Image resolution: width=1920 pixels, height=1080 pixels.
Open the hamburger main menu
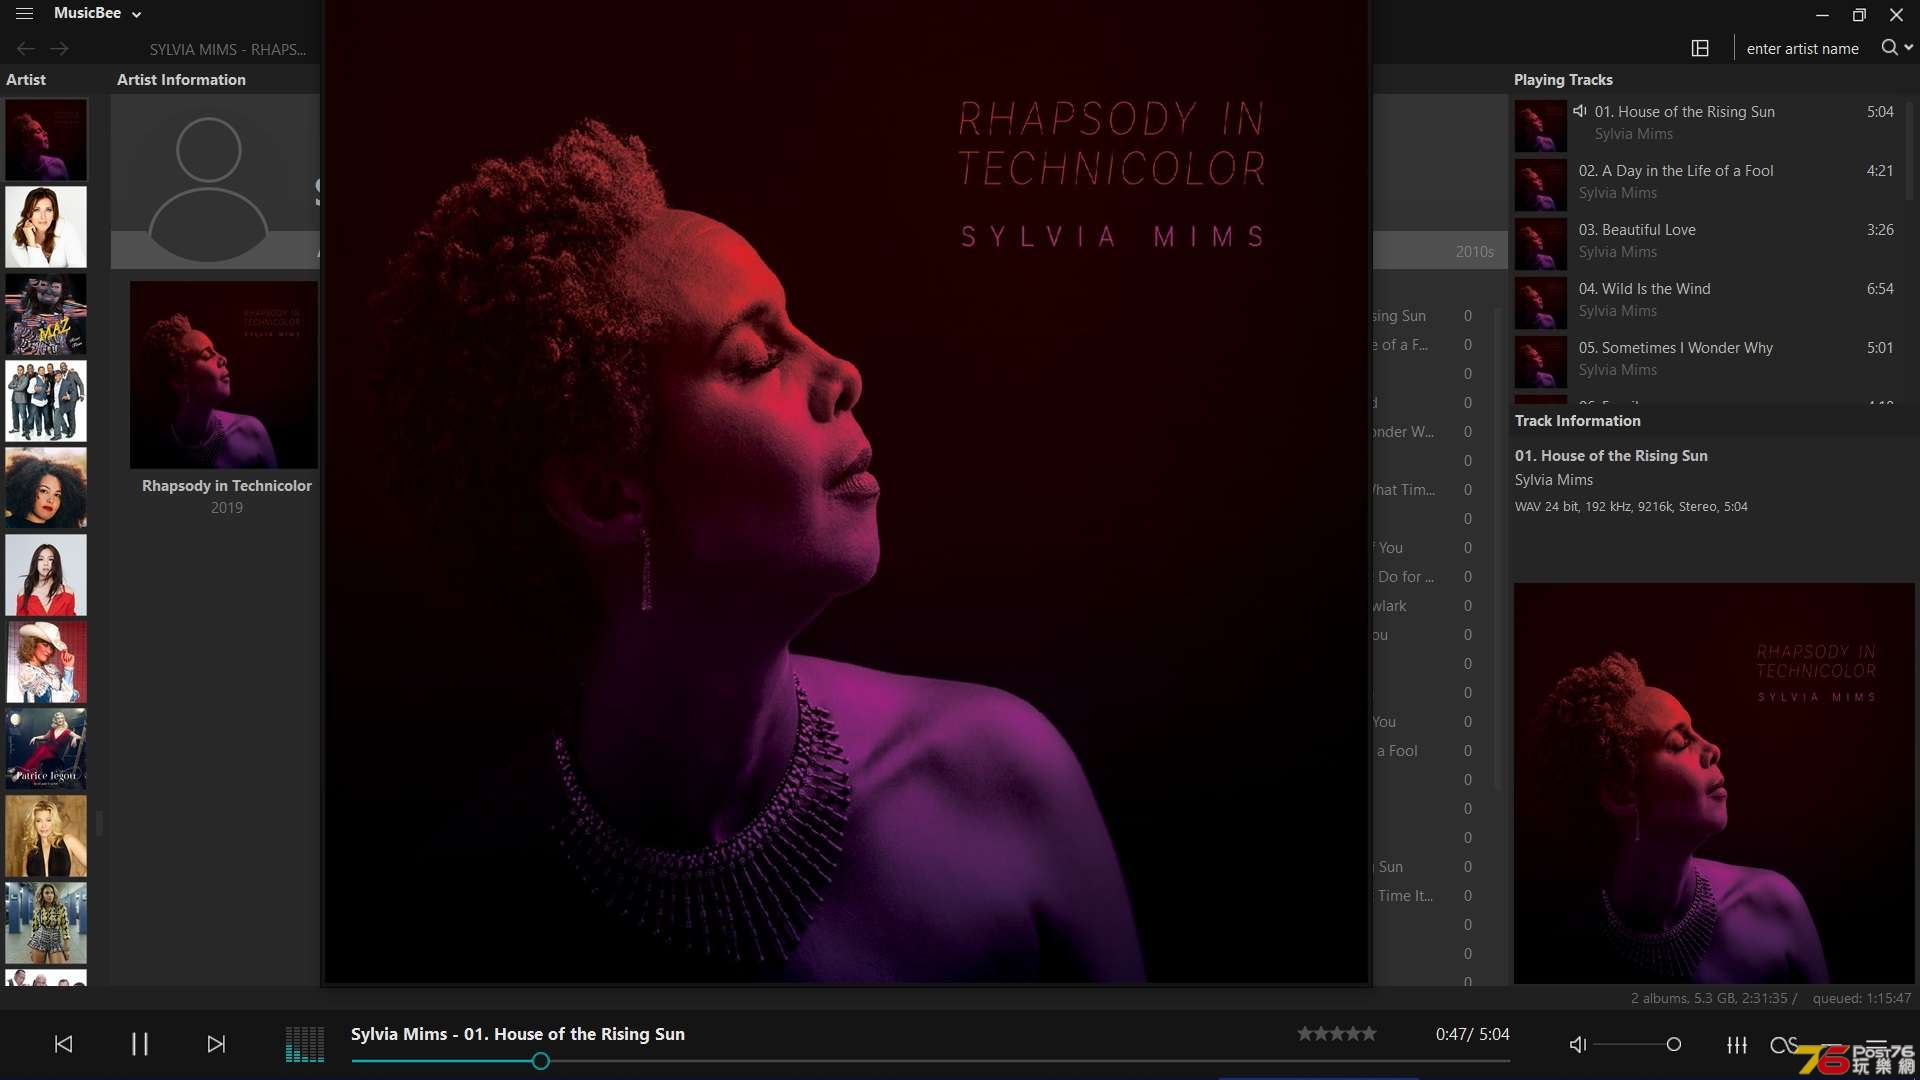pos(24,14)
